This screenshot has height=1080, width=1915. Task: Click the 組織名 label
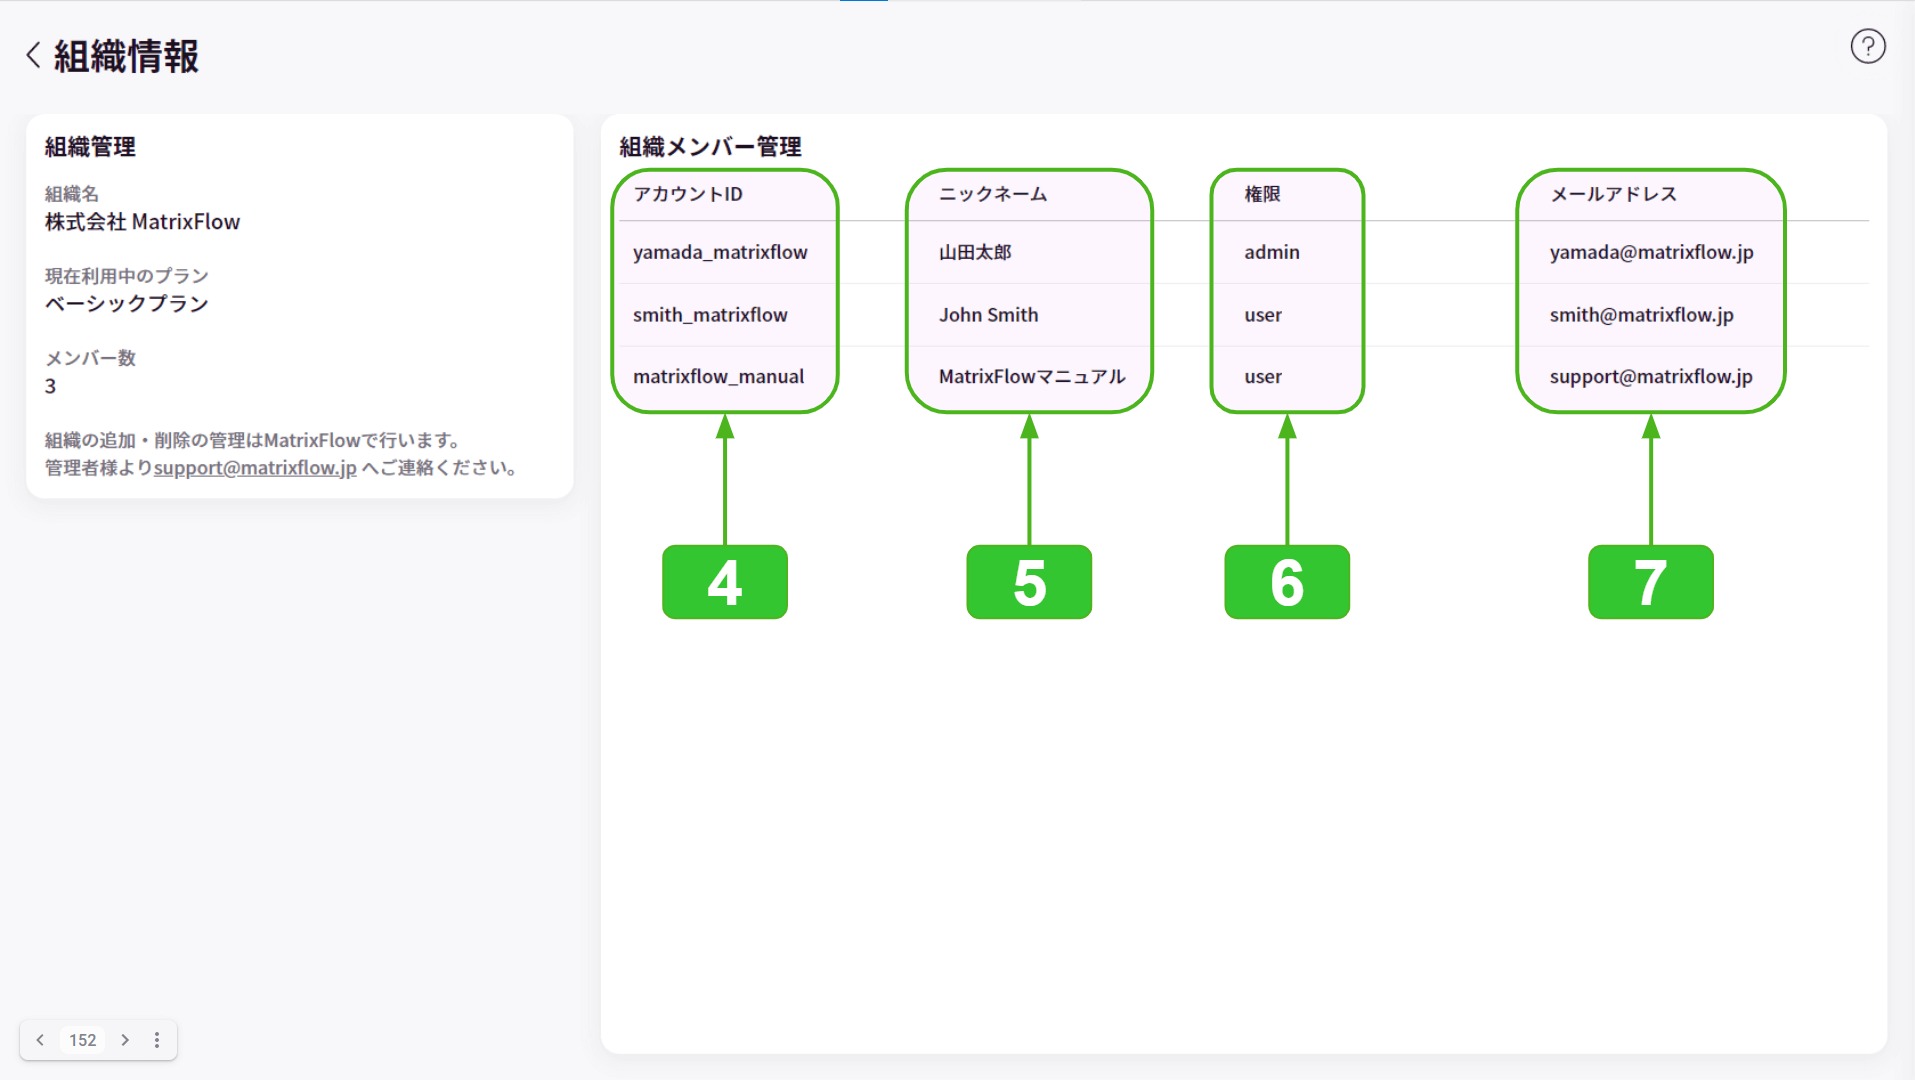click(x=71, y=194)
